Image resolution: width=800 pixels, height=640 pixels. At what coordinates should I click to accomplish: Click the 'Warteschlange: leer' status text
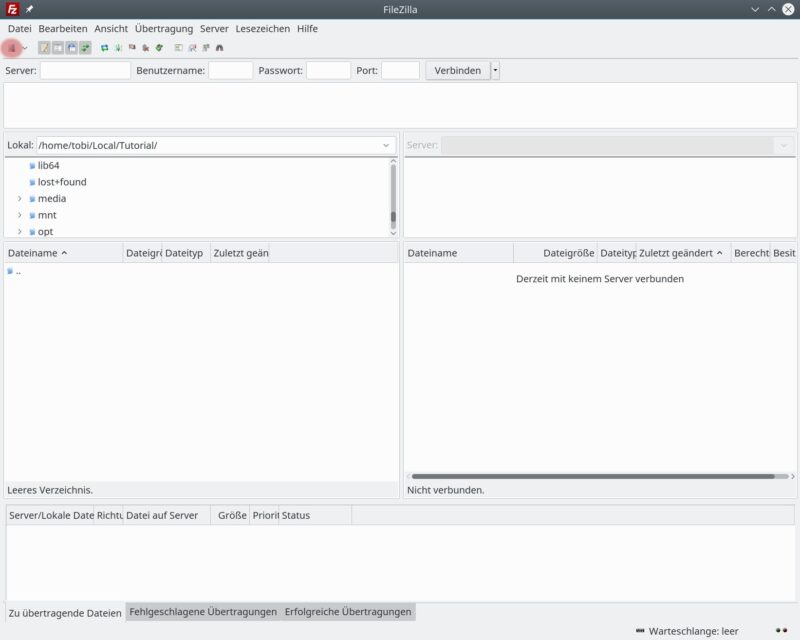[x=693, y=631]
